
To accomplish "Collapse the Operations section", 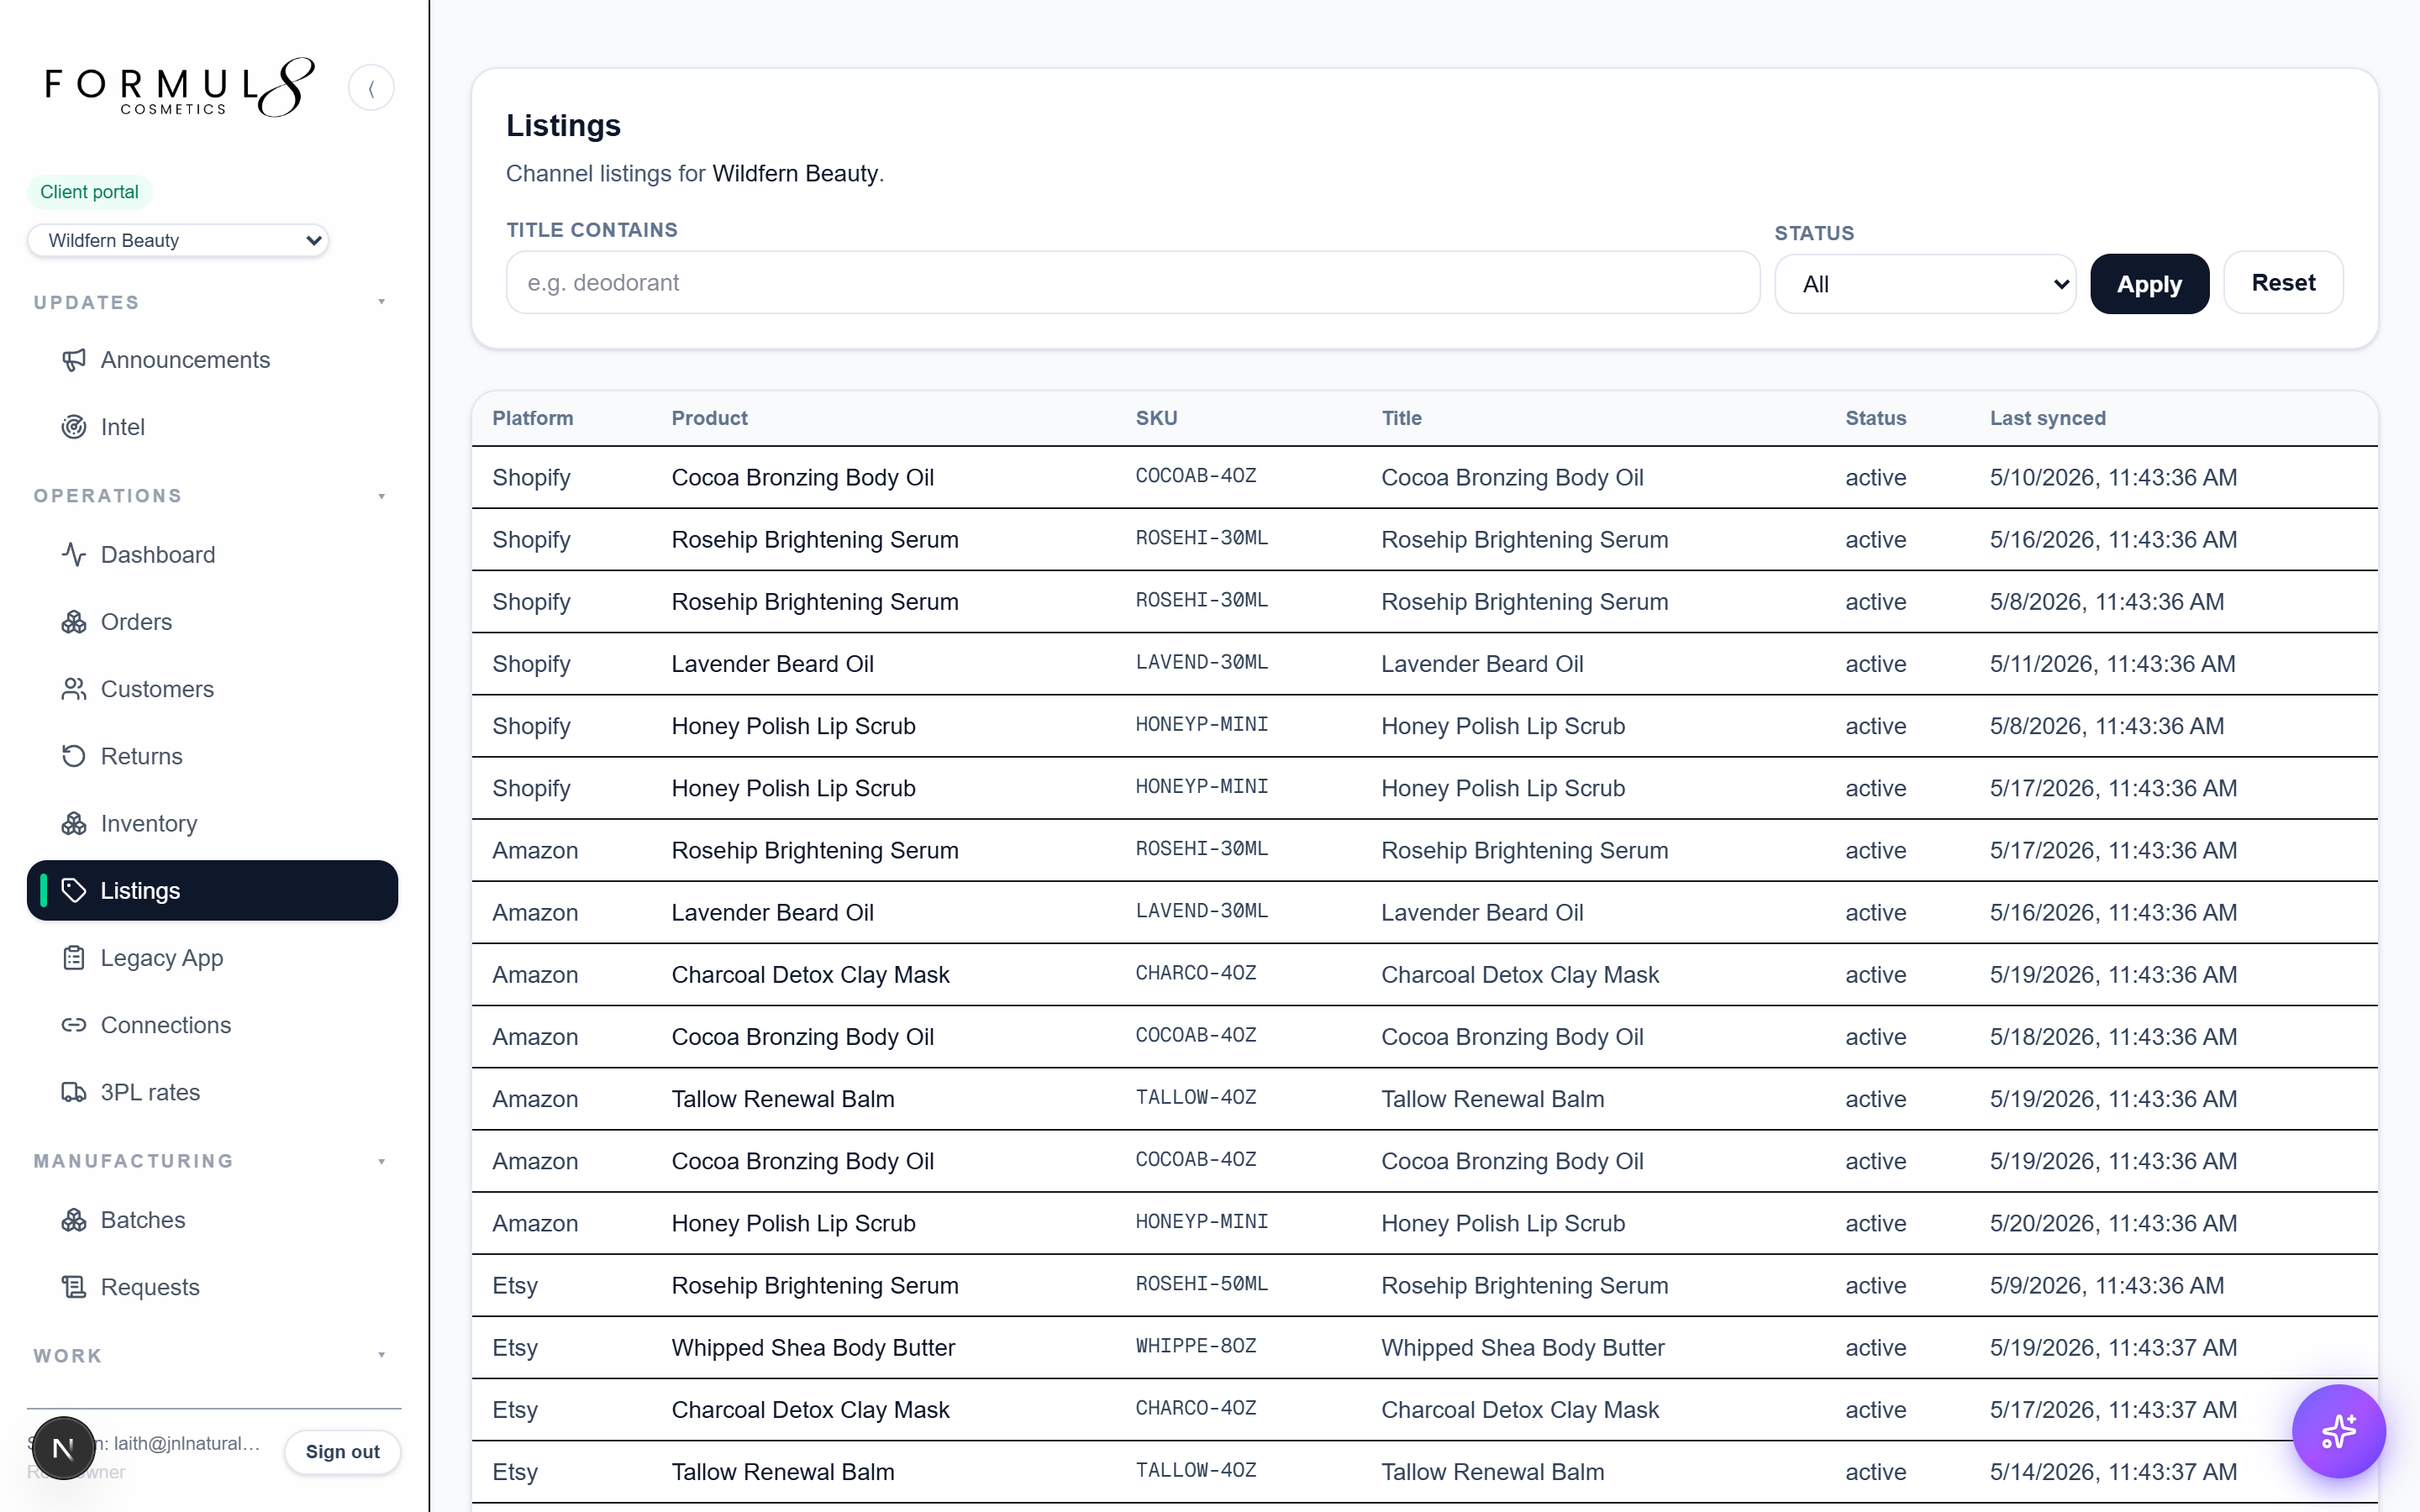I will click(381, 496).
